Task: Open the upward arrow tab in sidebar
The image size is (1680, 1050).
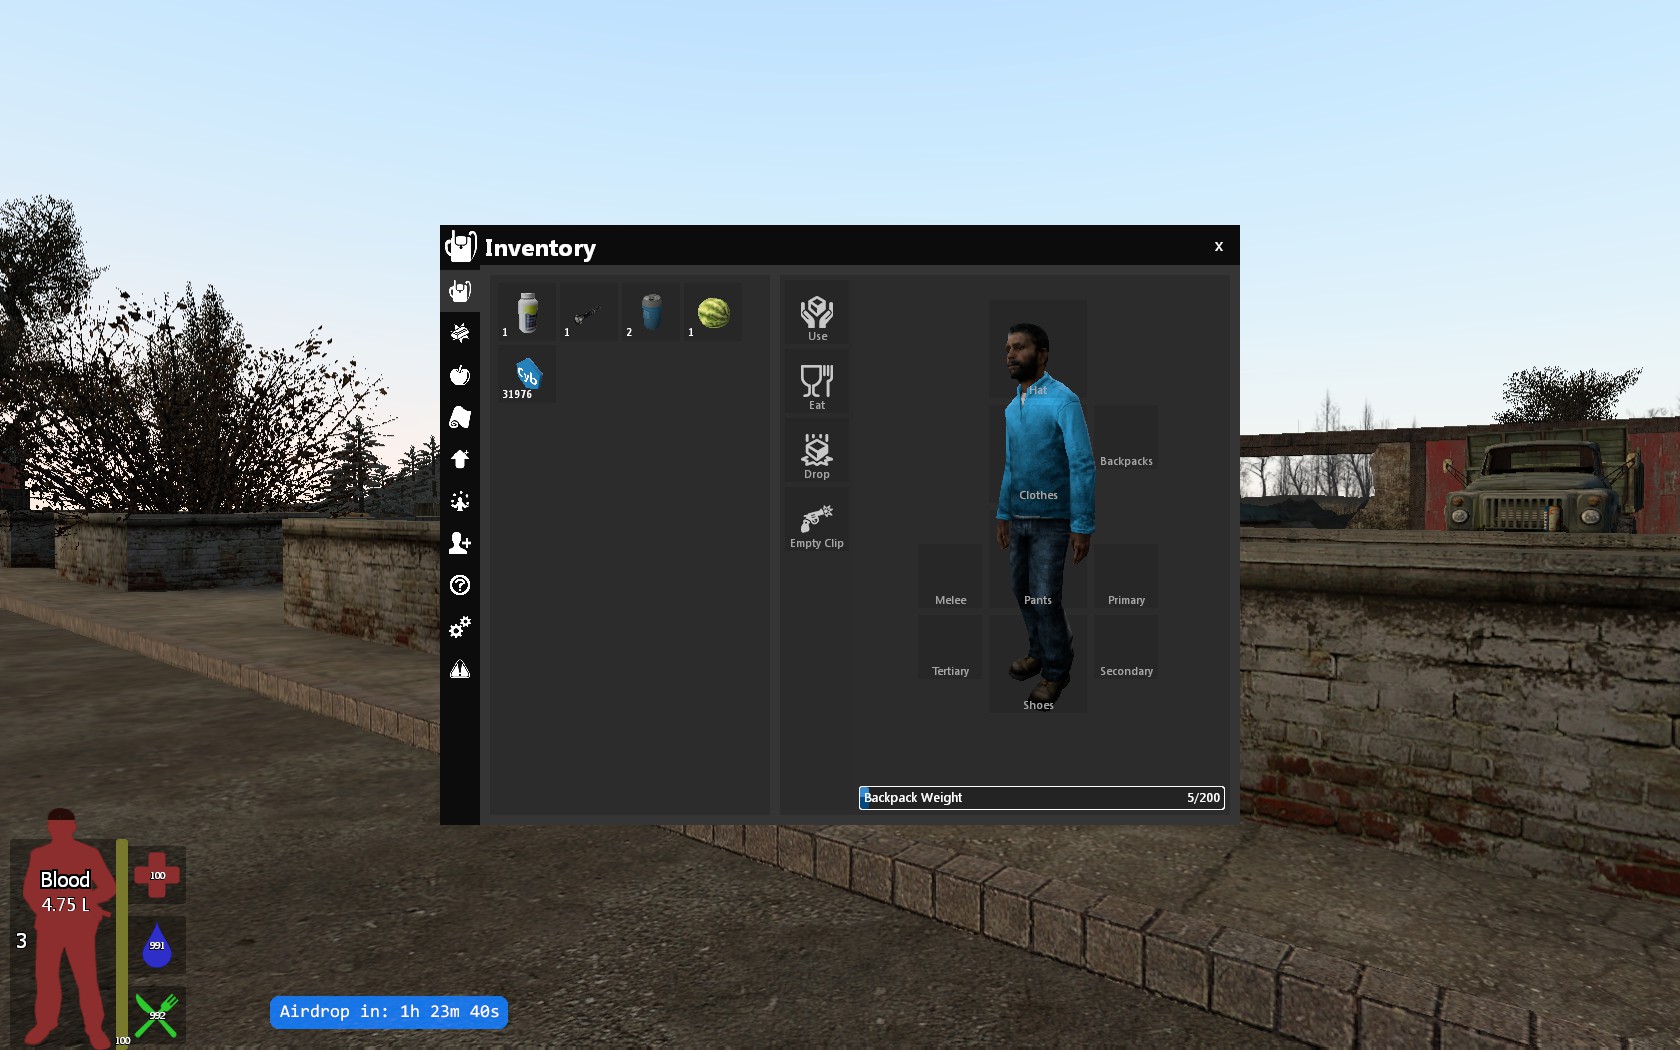Action: (460, 459)
